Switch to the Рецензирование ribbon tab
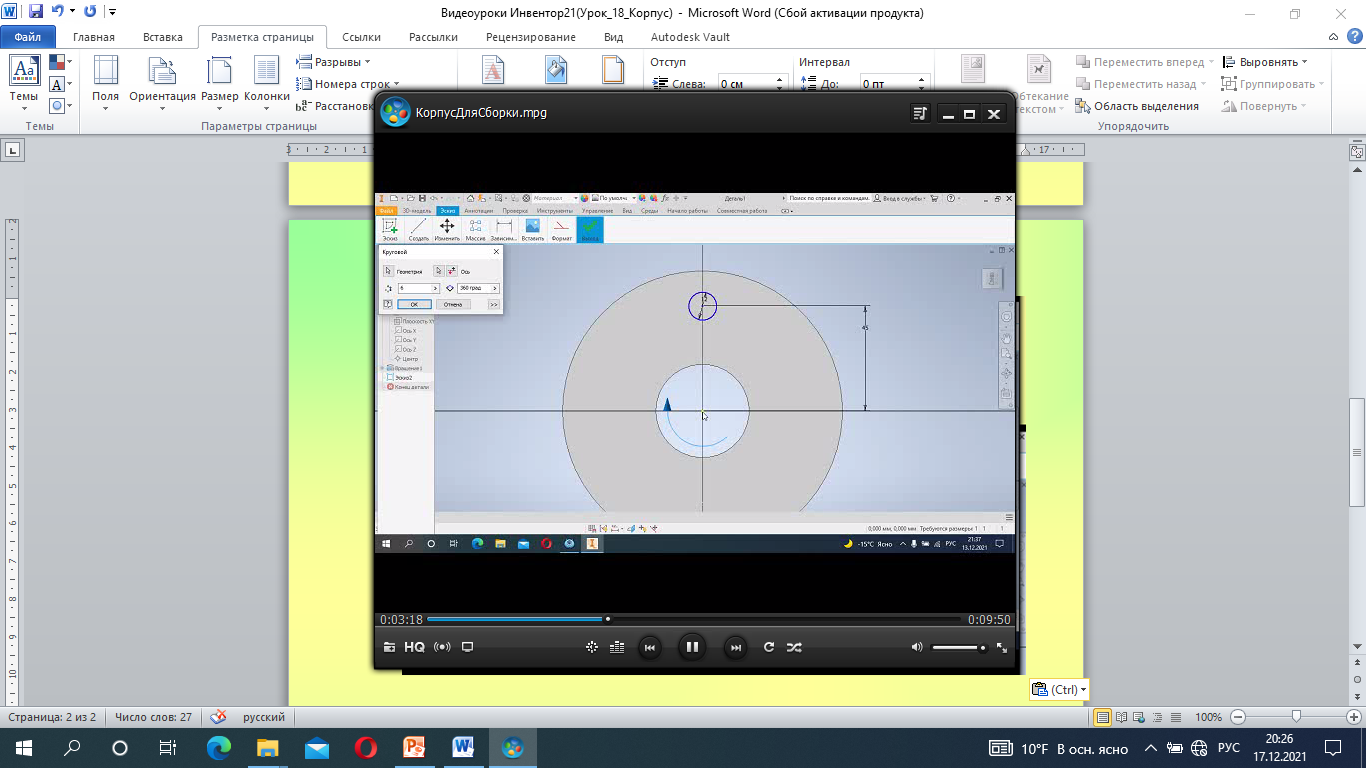This screenshot has width=1366, height=768. [x=531, y=37]
